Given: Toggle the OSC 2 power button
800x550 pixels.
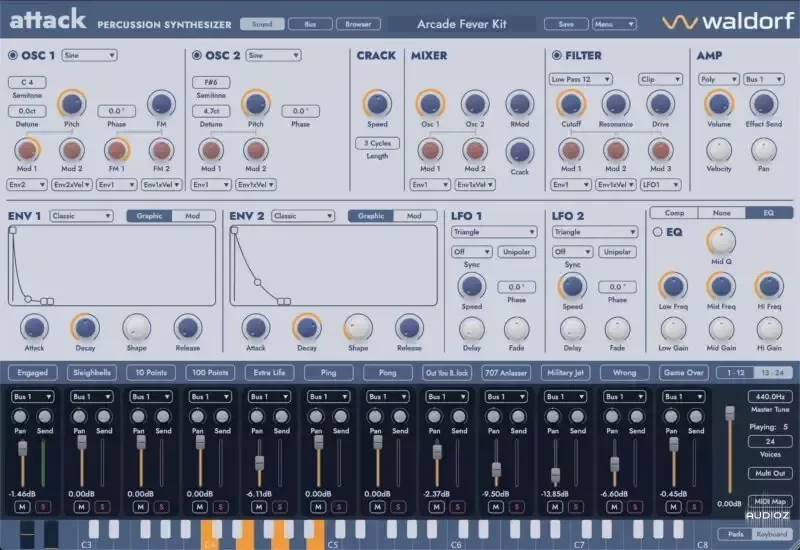Looking at the screenshot, I should tap(196, 55).
